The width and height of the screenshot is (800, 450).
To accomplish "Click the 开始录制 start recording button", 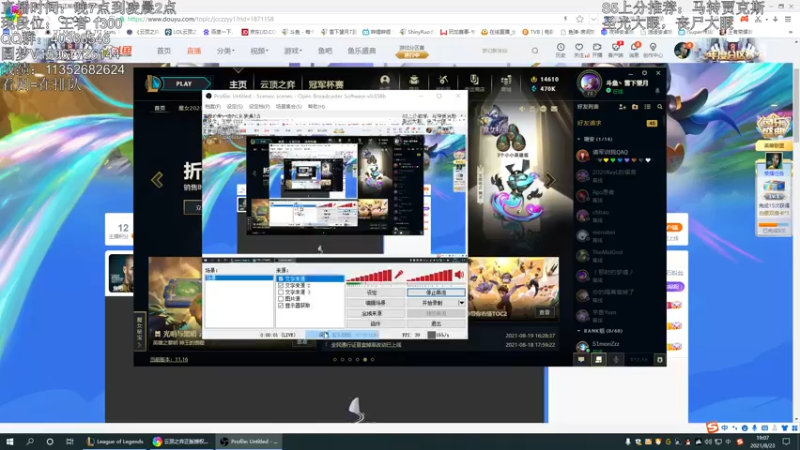I will pyautogui.click(x=432, y=303).
